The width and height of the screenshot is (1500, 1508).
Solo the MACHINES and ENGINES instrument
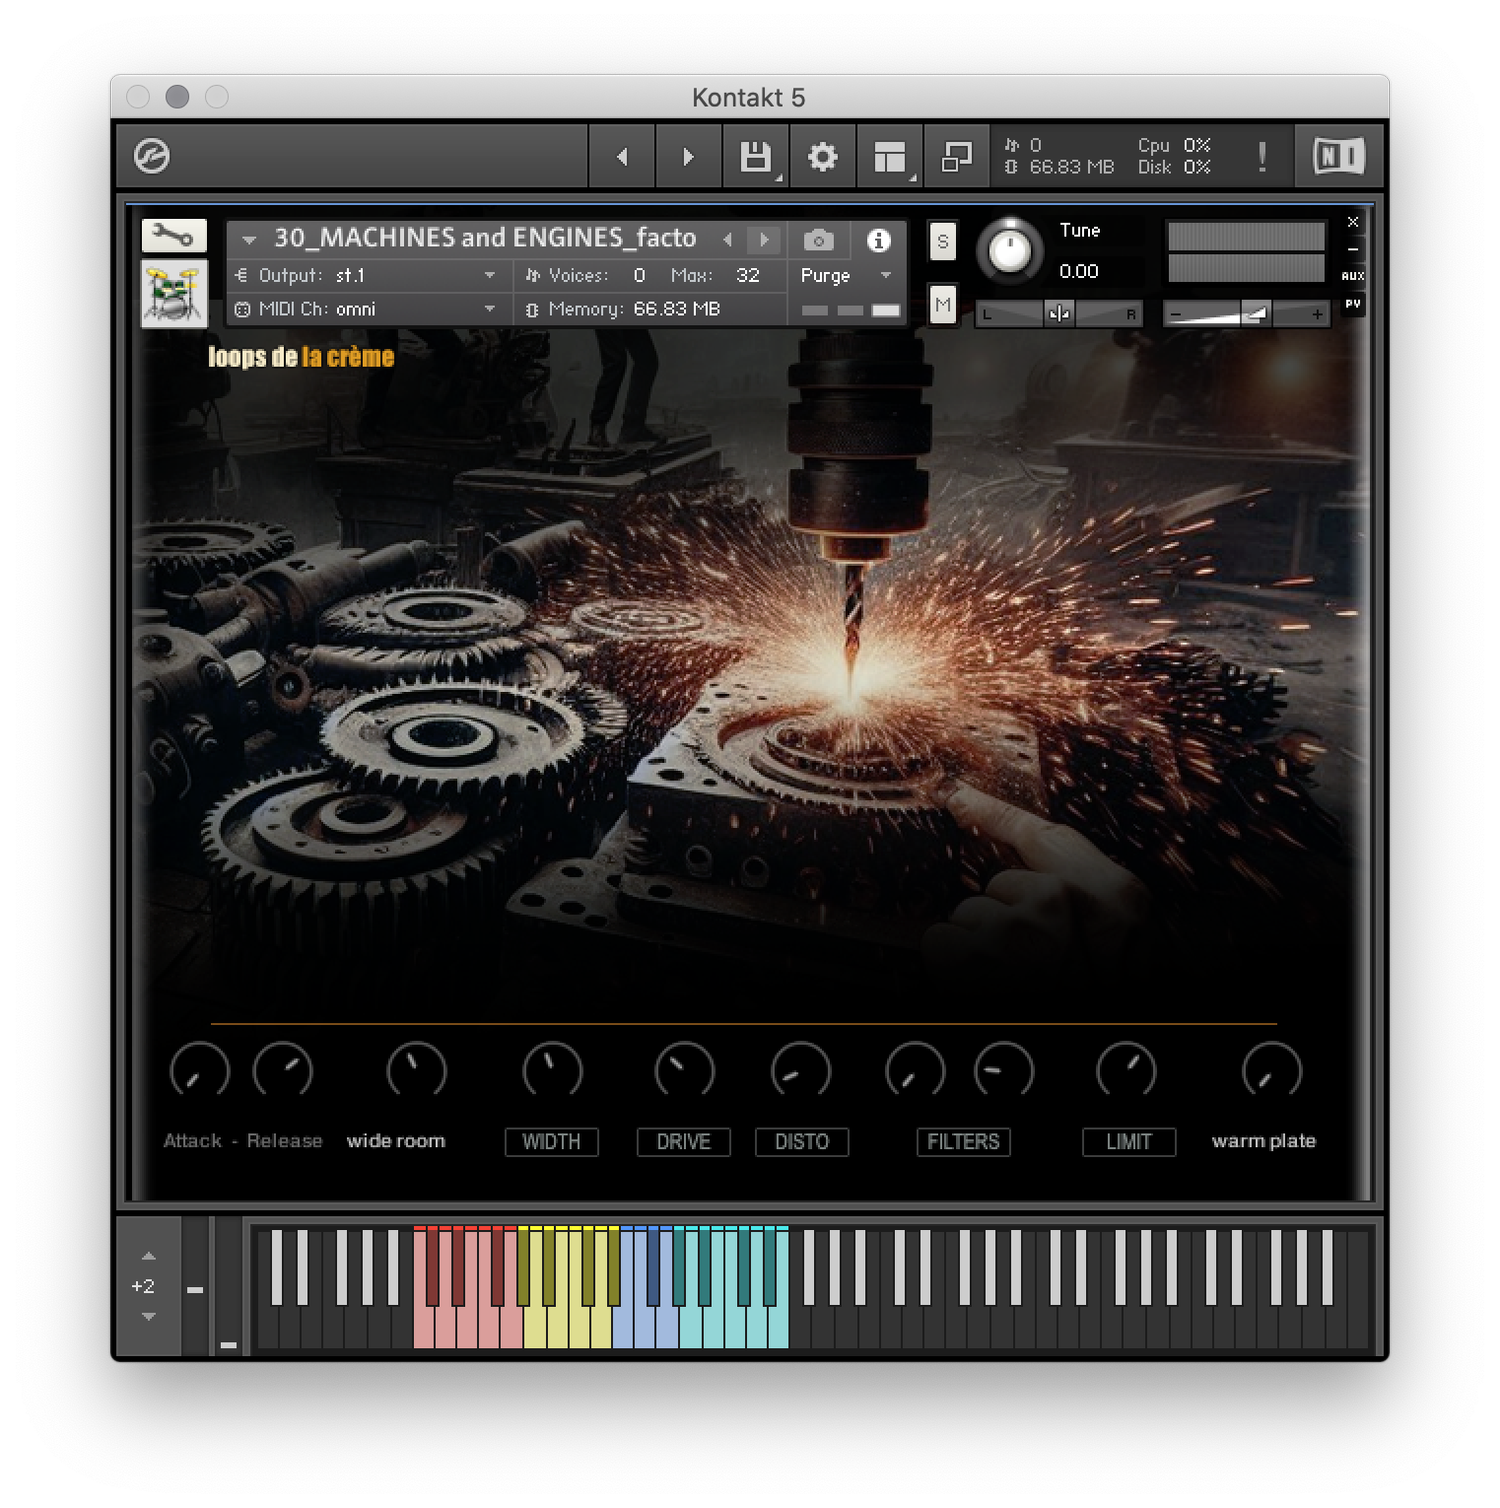click(941, 241)
